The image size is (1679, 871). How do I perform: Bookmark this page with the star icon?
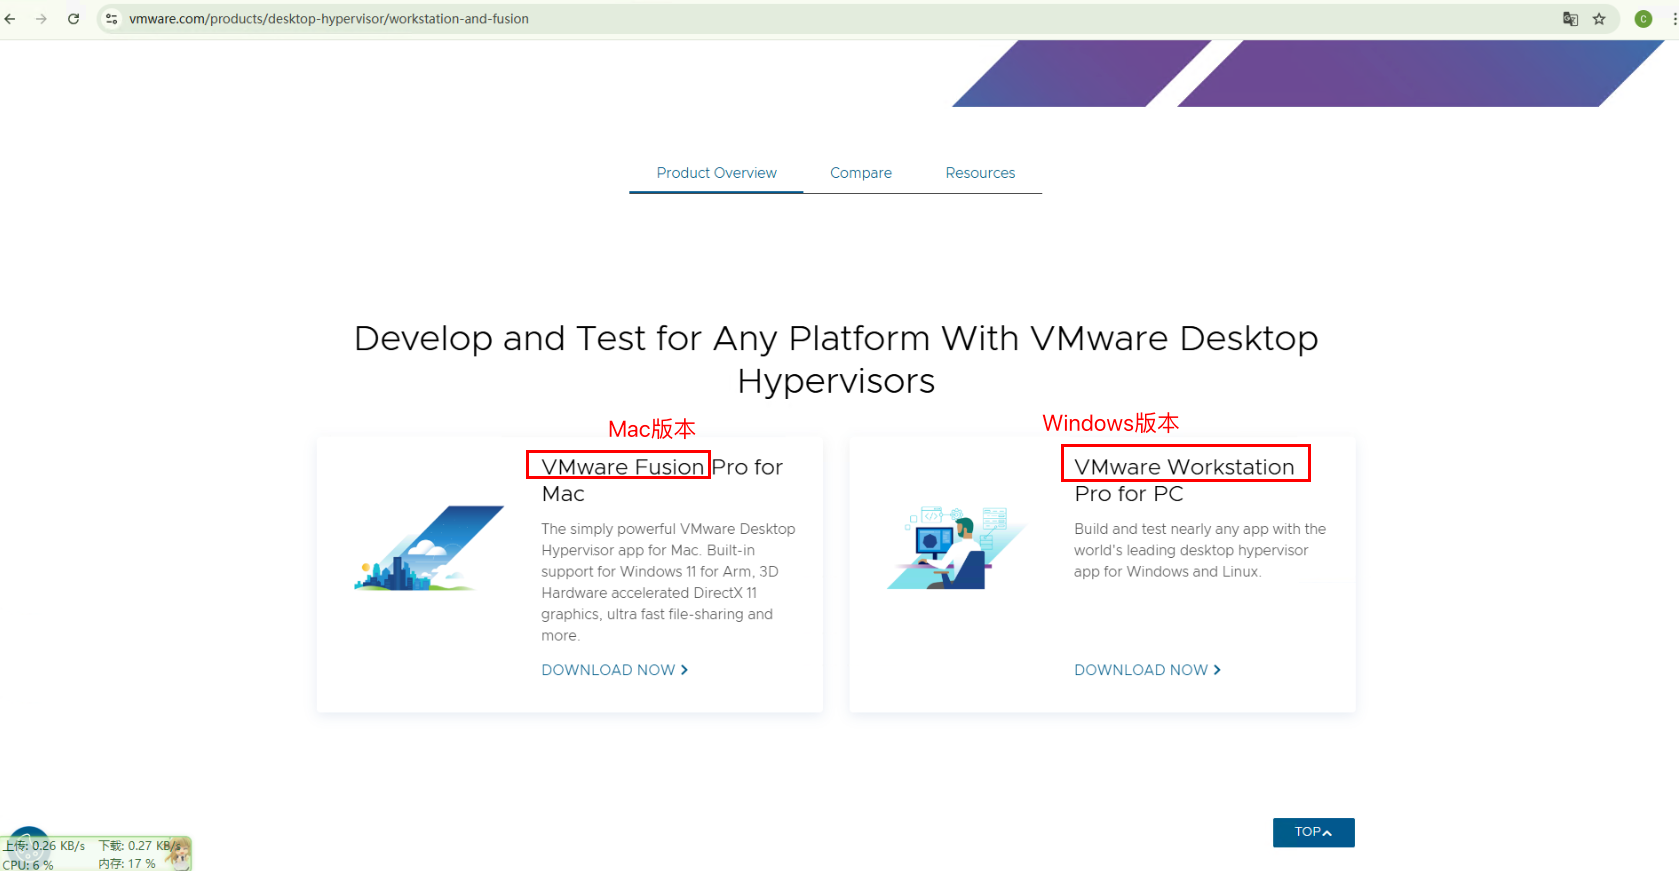coord(1599,19)
